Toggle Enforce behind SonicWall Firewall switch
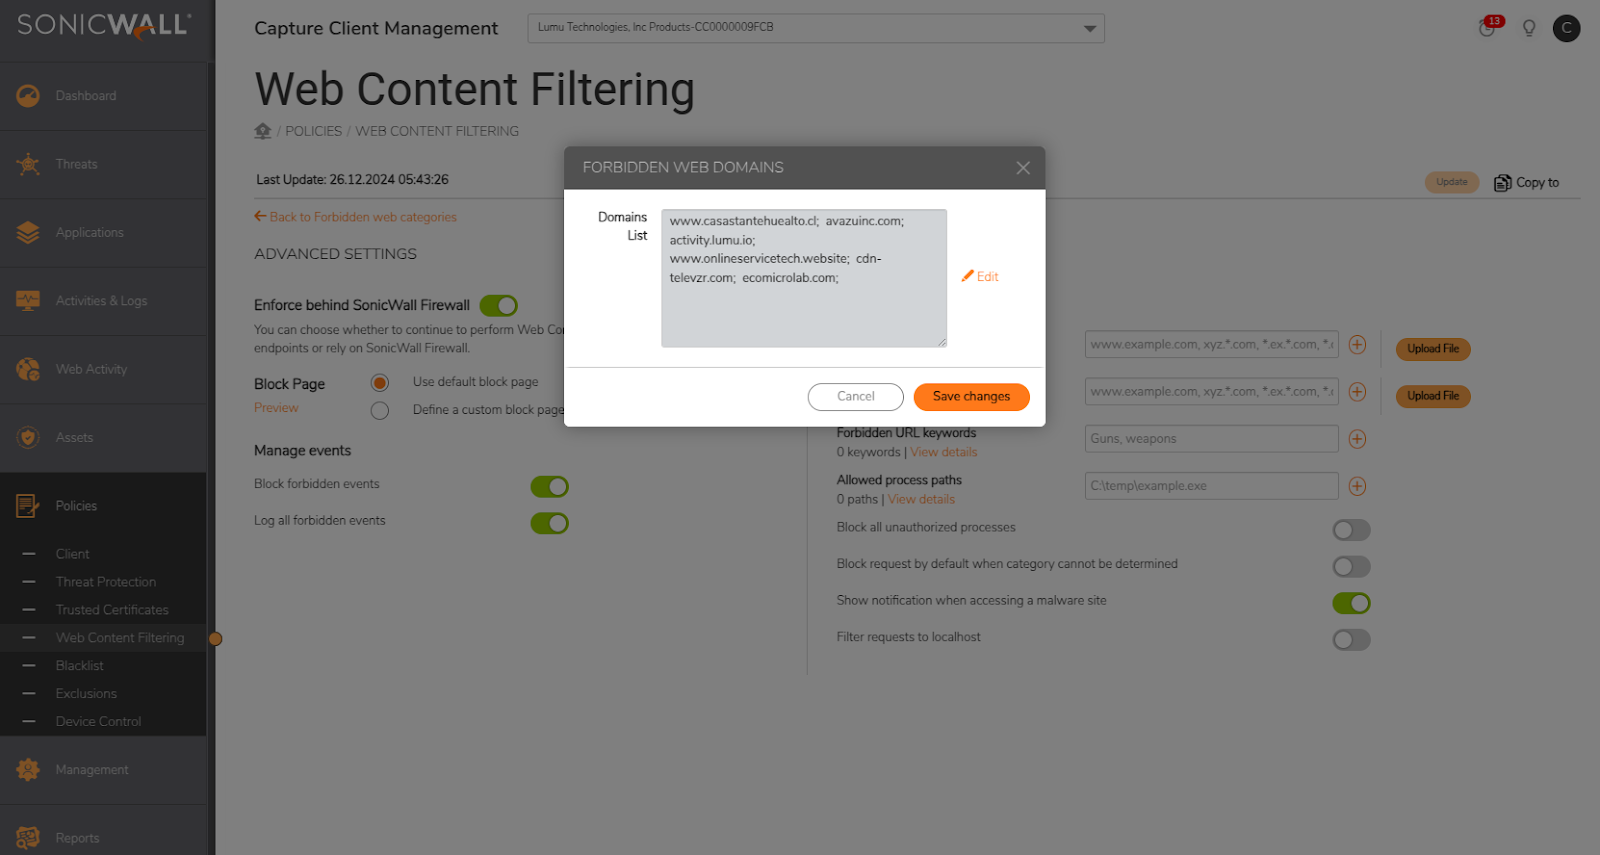This screenshot has width=1600, height=855. click(498, 306)
